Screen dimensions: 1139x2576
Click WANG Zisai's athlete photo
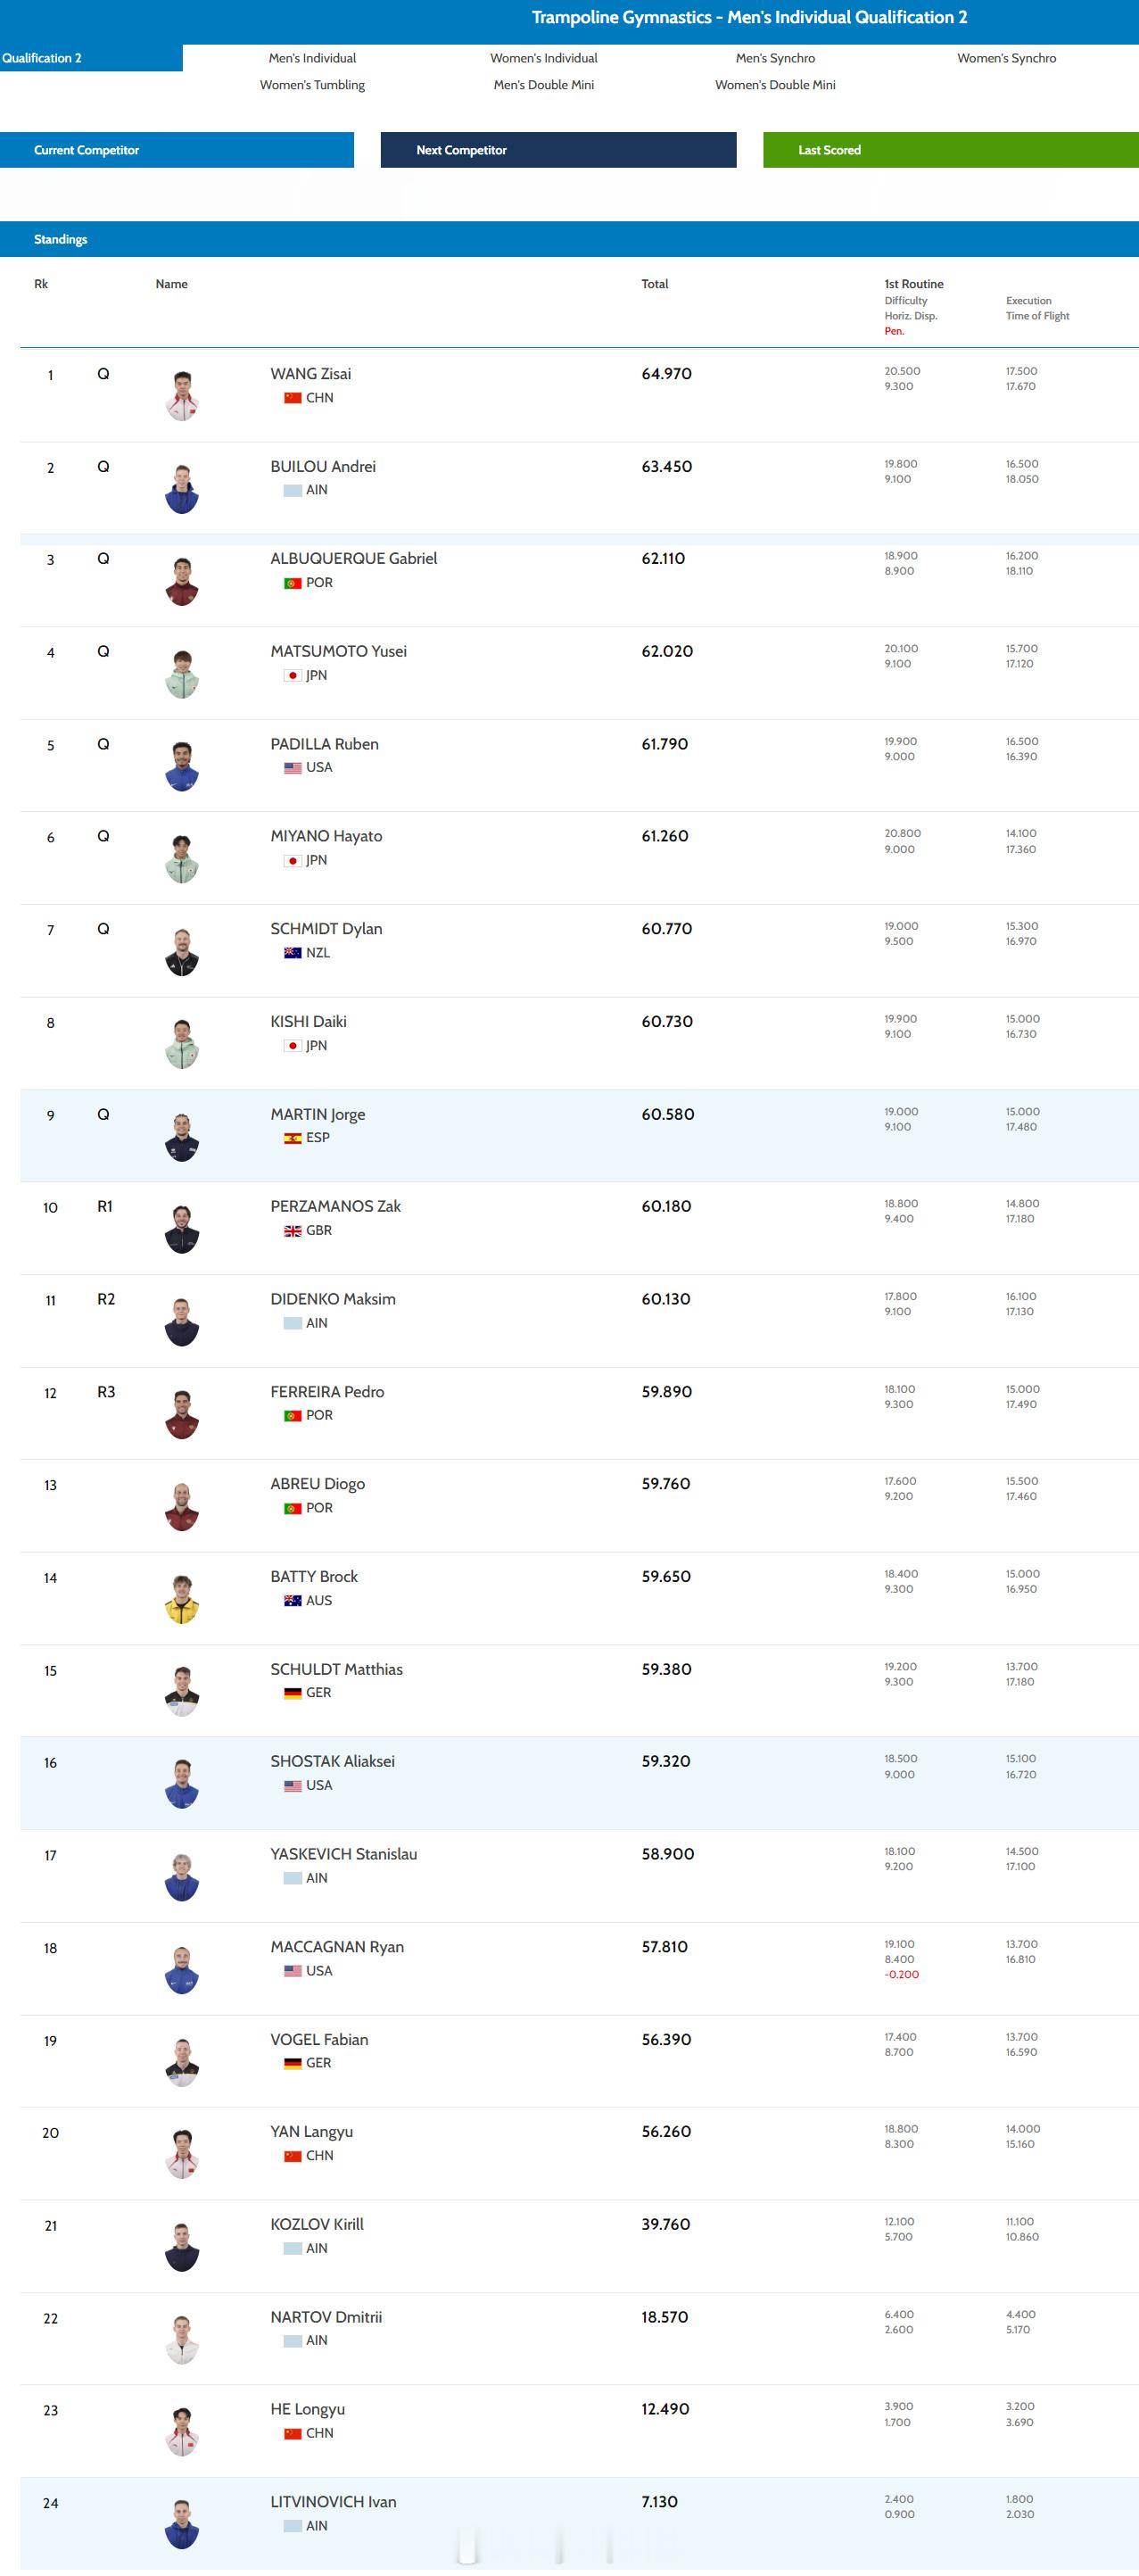coord(182,396)
